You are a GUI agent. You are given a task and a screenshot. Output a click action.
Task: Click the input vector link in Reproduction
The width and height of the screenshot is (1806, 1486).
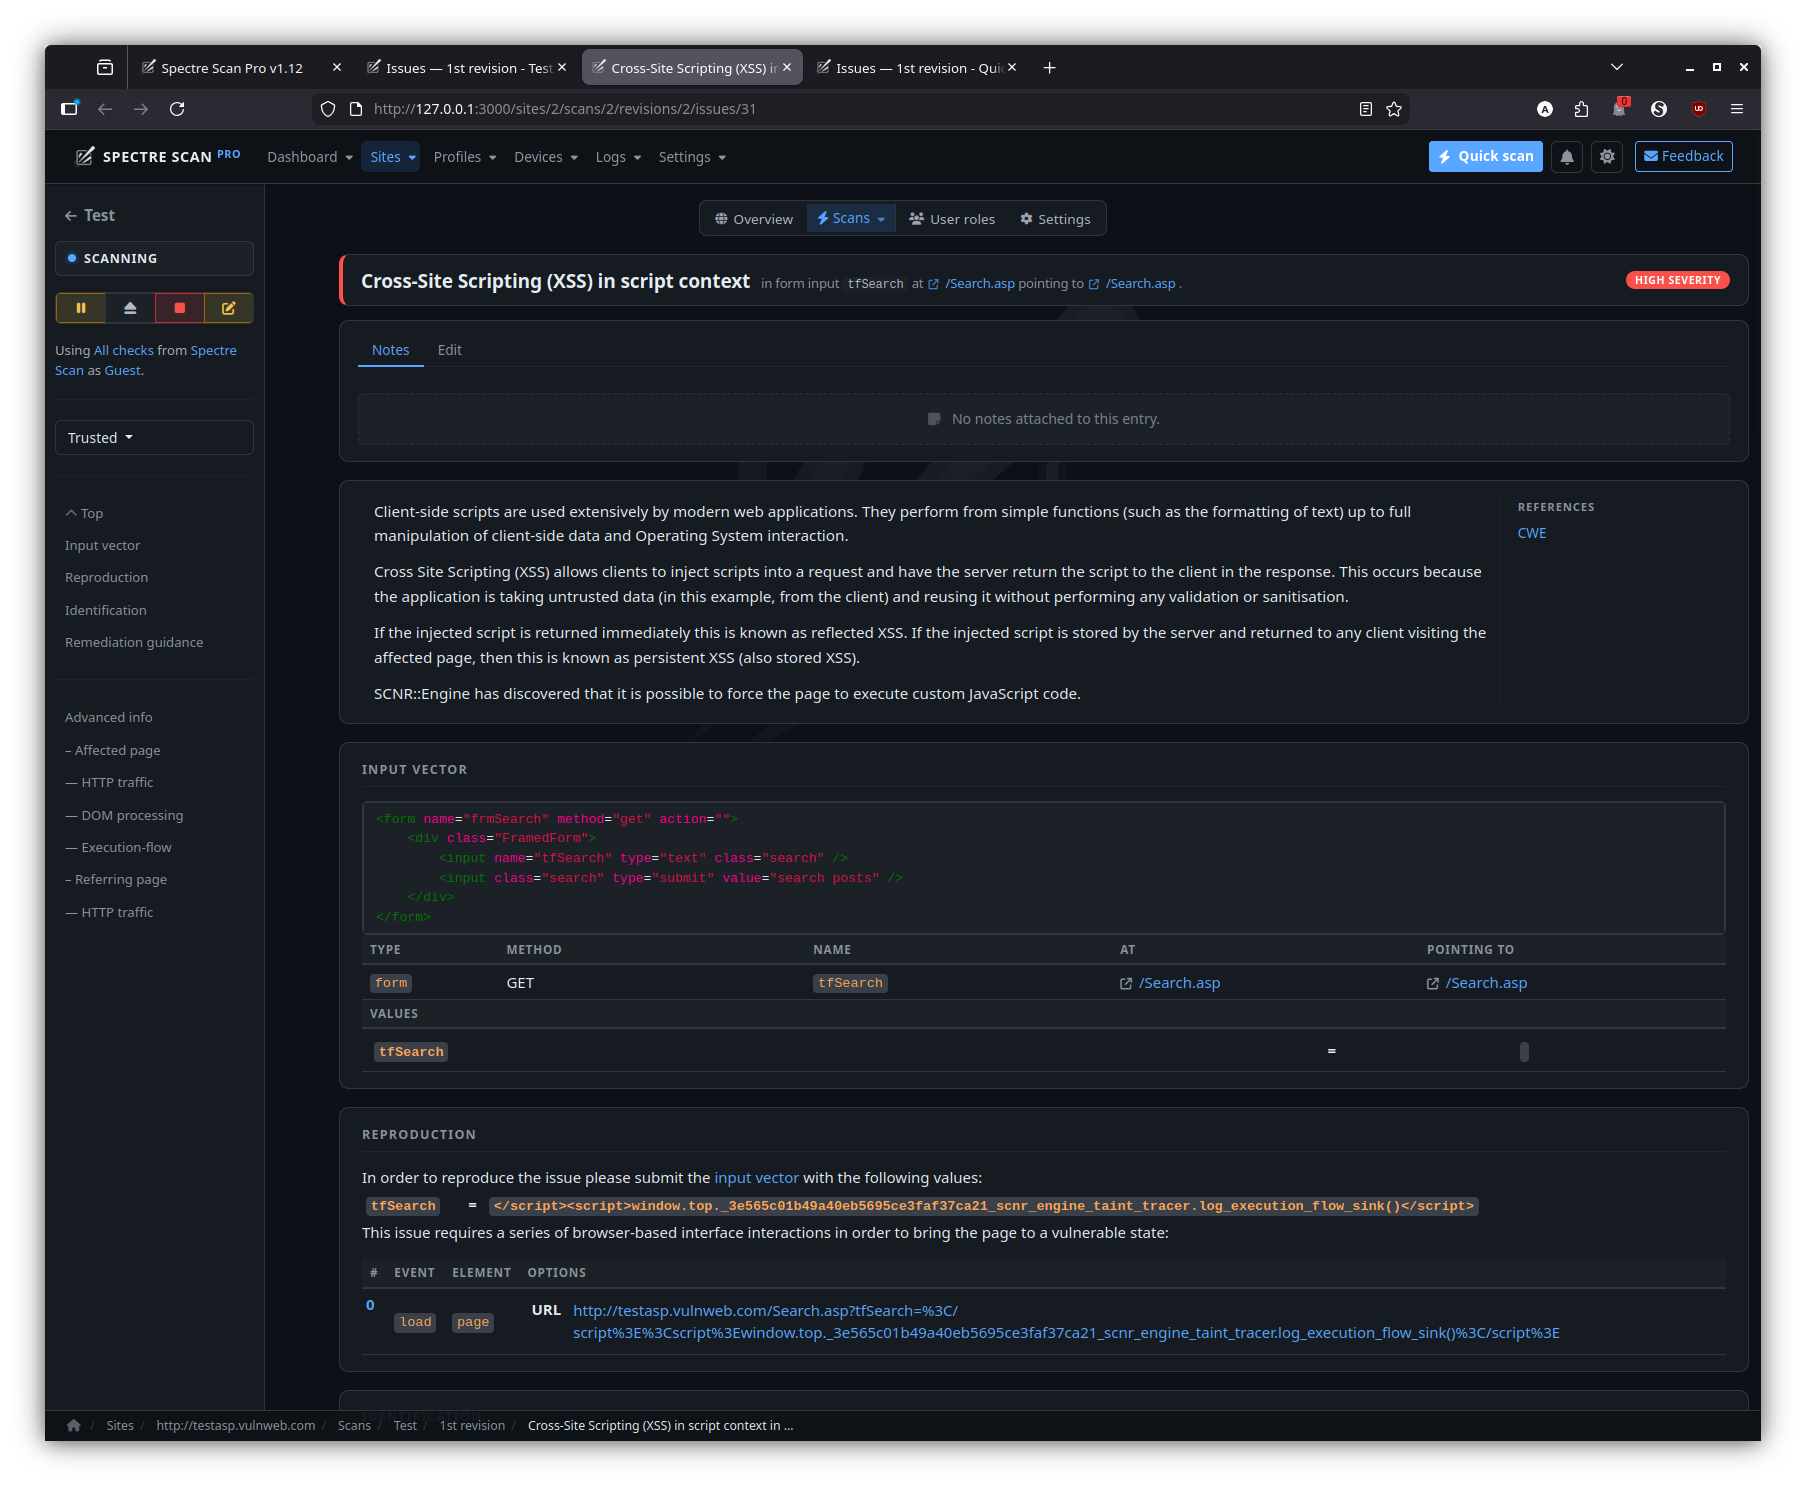756,1178
